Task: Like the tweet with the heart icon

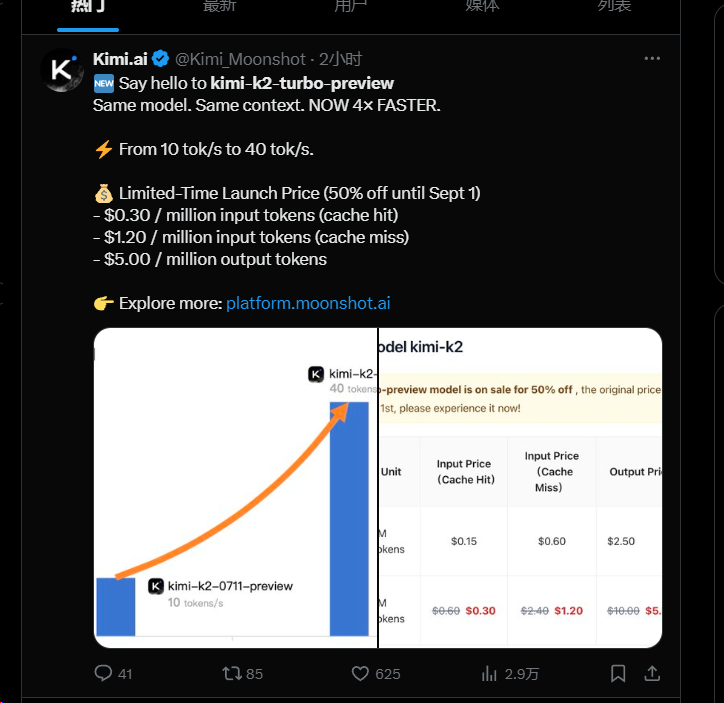Action: (360, 673)
